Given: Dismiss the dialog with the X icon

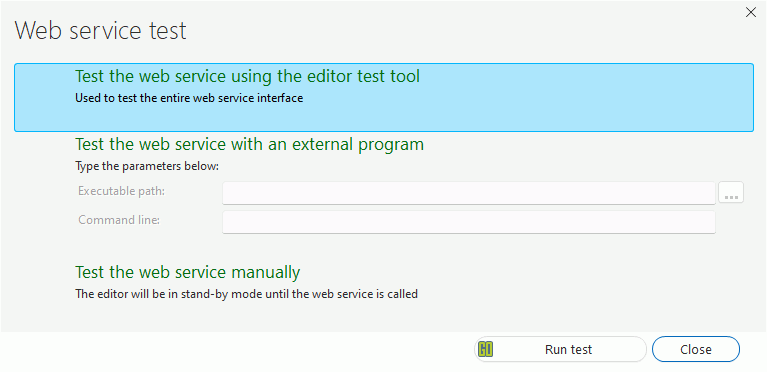Looking at the screenshot, I should tap(750, 13).
